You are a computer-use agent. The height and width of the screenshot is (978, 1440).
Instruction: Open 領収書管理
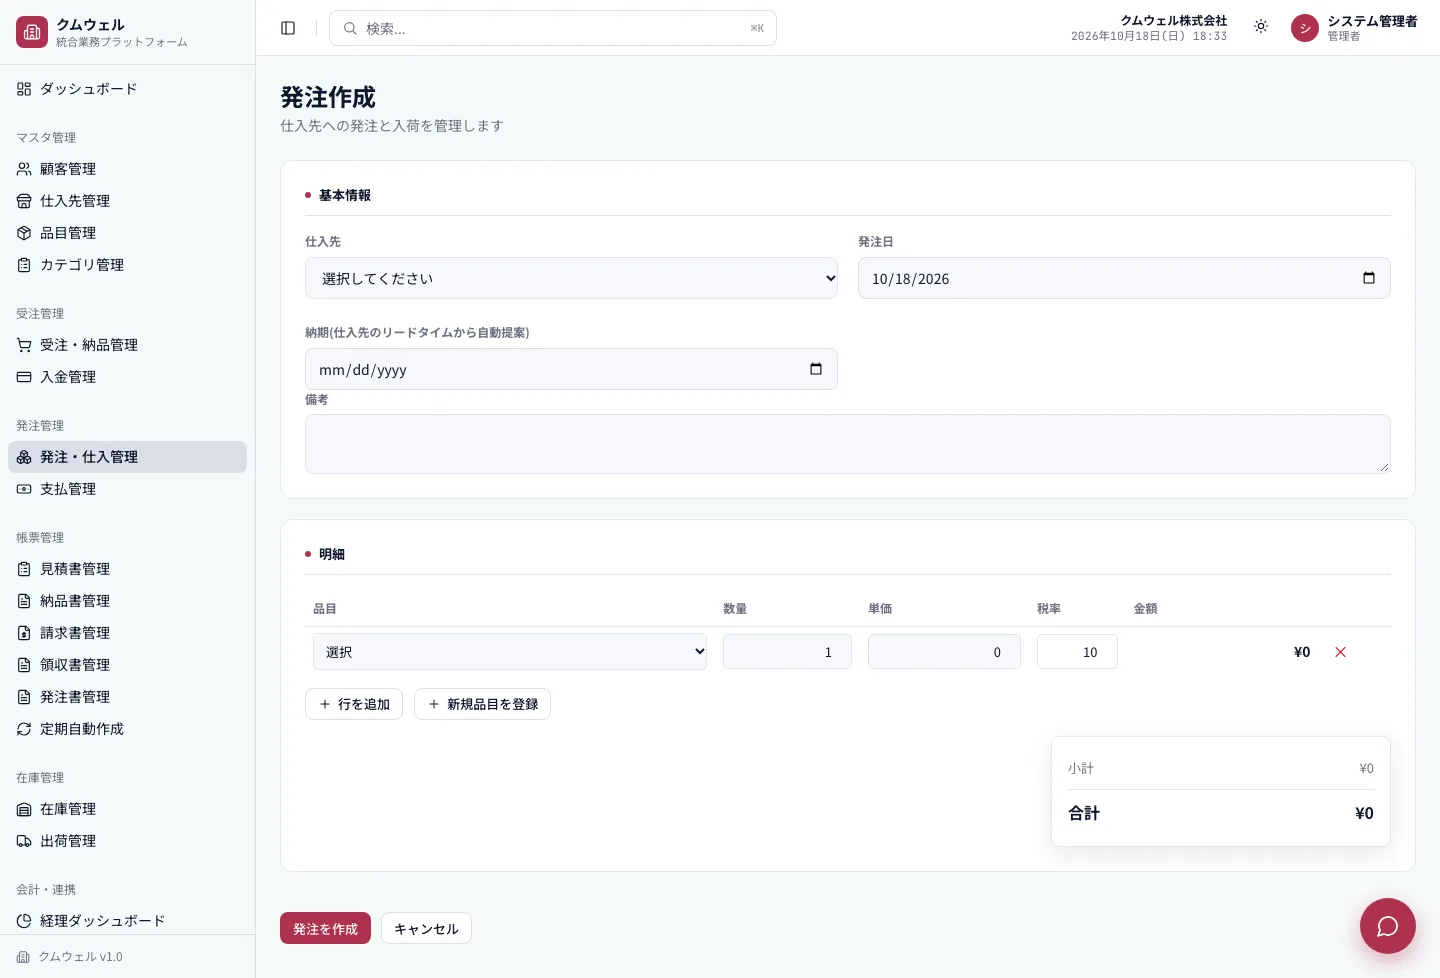click(127, 665)
